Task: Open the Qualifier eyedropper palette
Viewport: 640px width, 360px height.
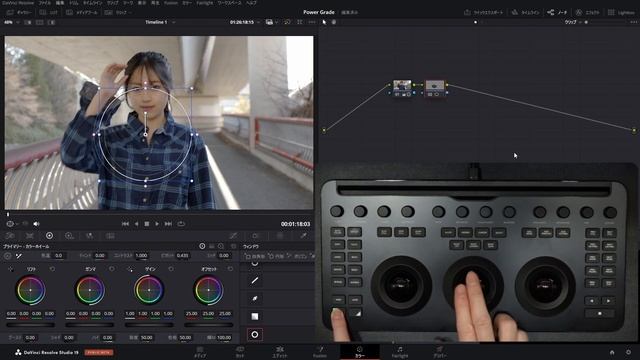Action: point(304,236)
